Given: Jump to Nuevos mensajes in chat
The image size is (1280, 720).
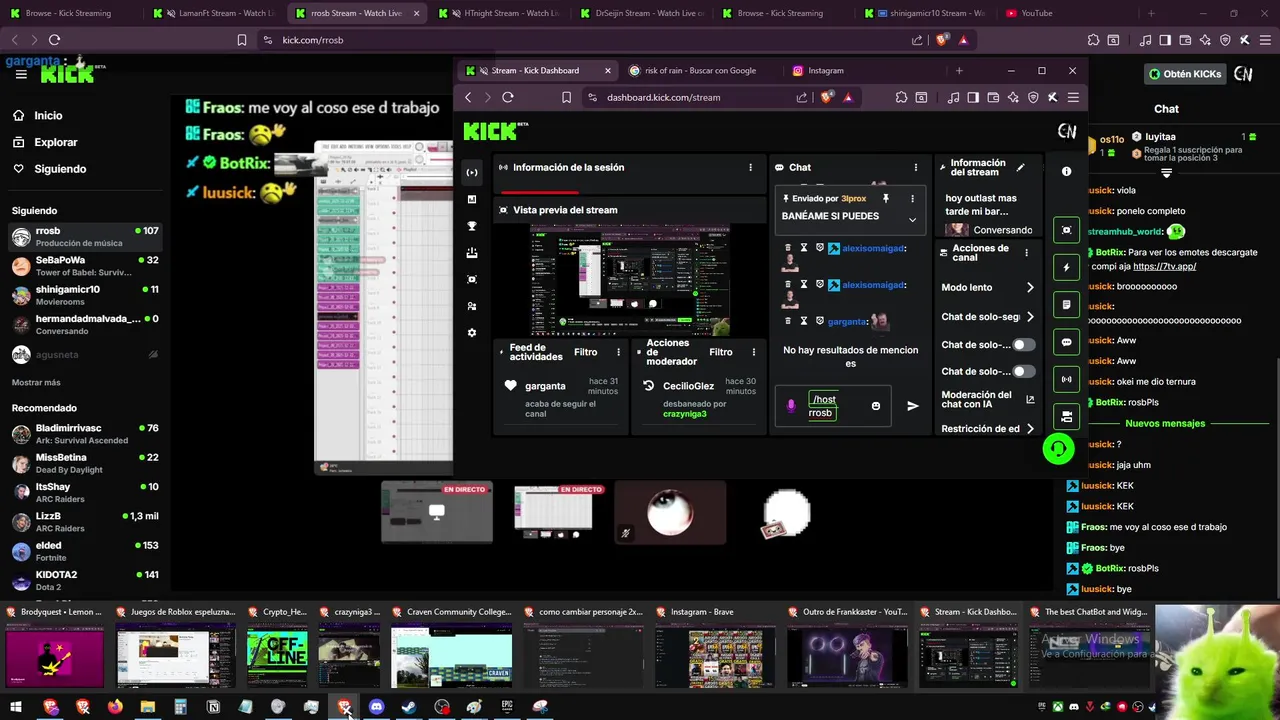Looking at the screenshot, I should click(1165, 423).
